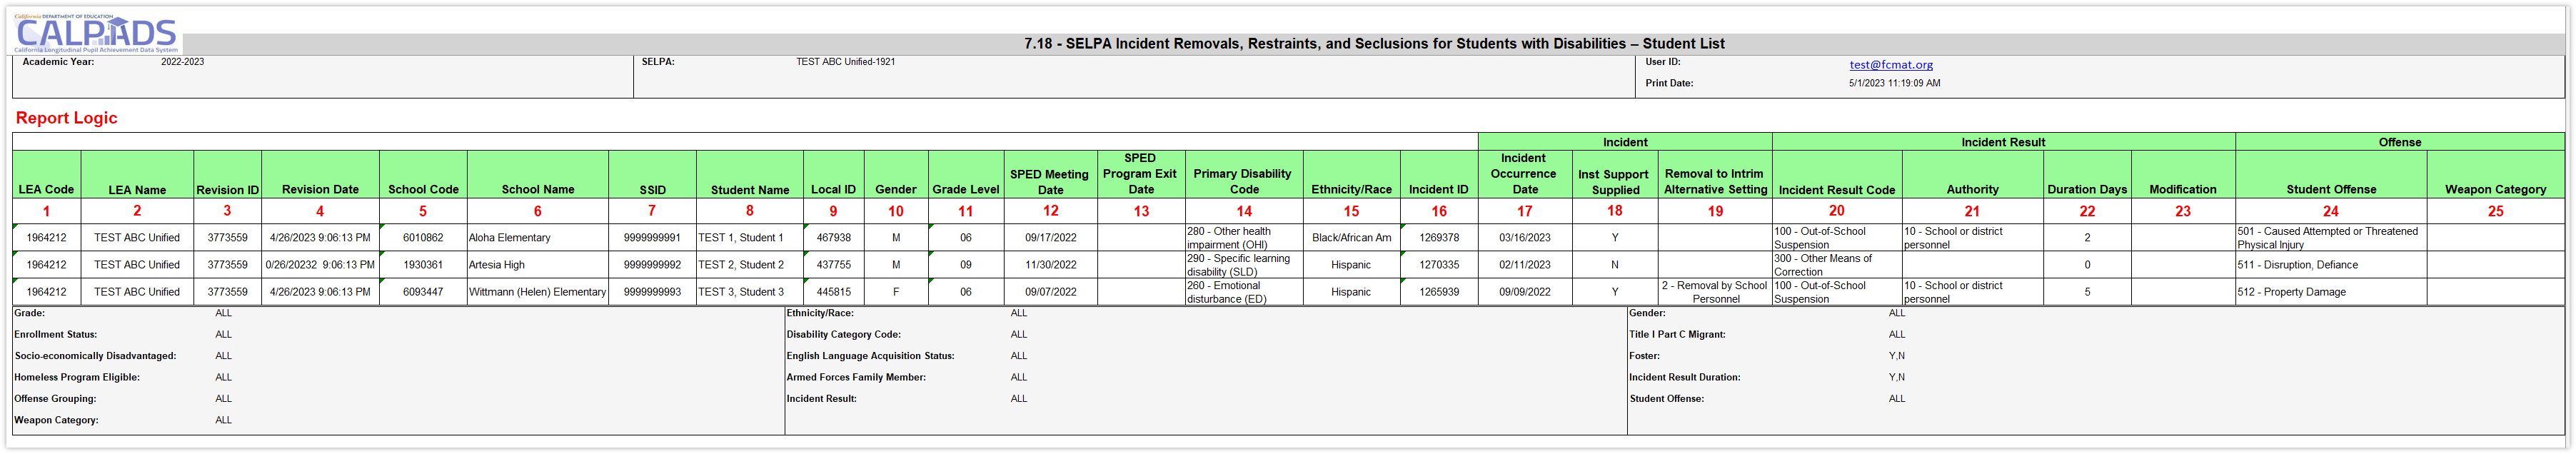Click the 511 - Disruption, Defiance offense cell
This screenshot has height=454, width=2576.
click(x=2297, y=265)
